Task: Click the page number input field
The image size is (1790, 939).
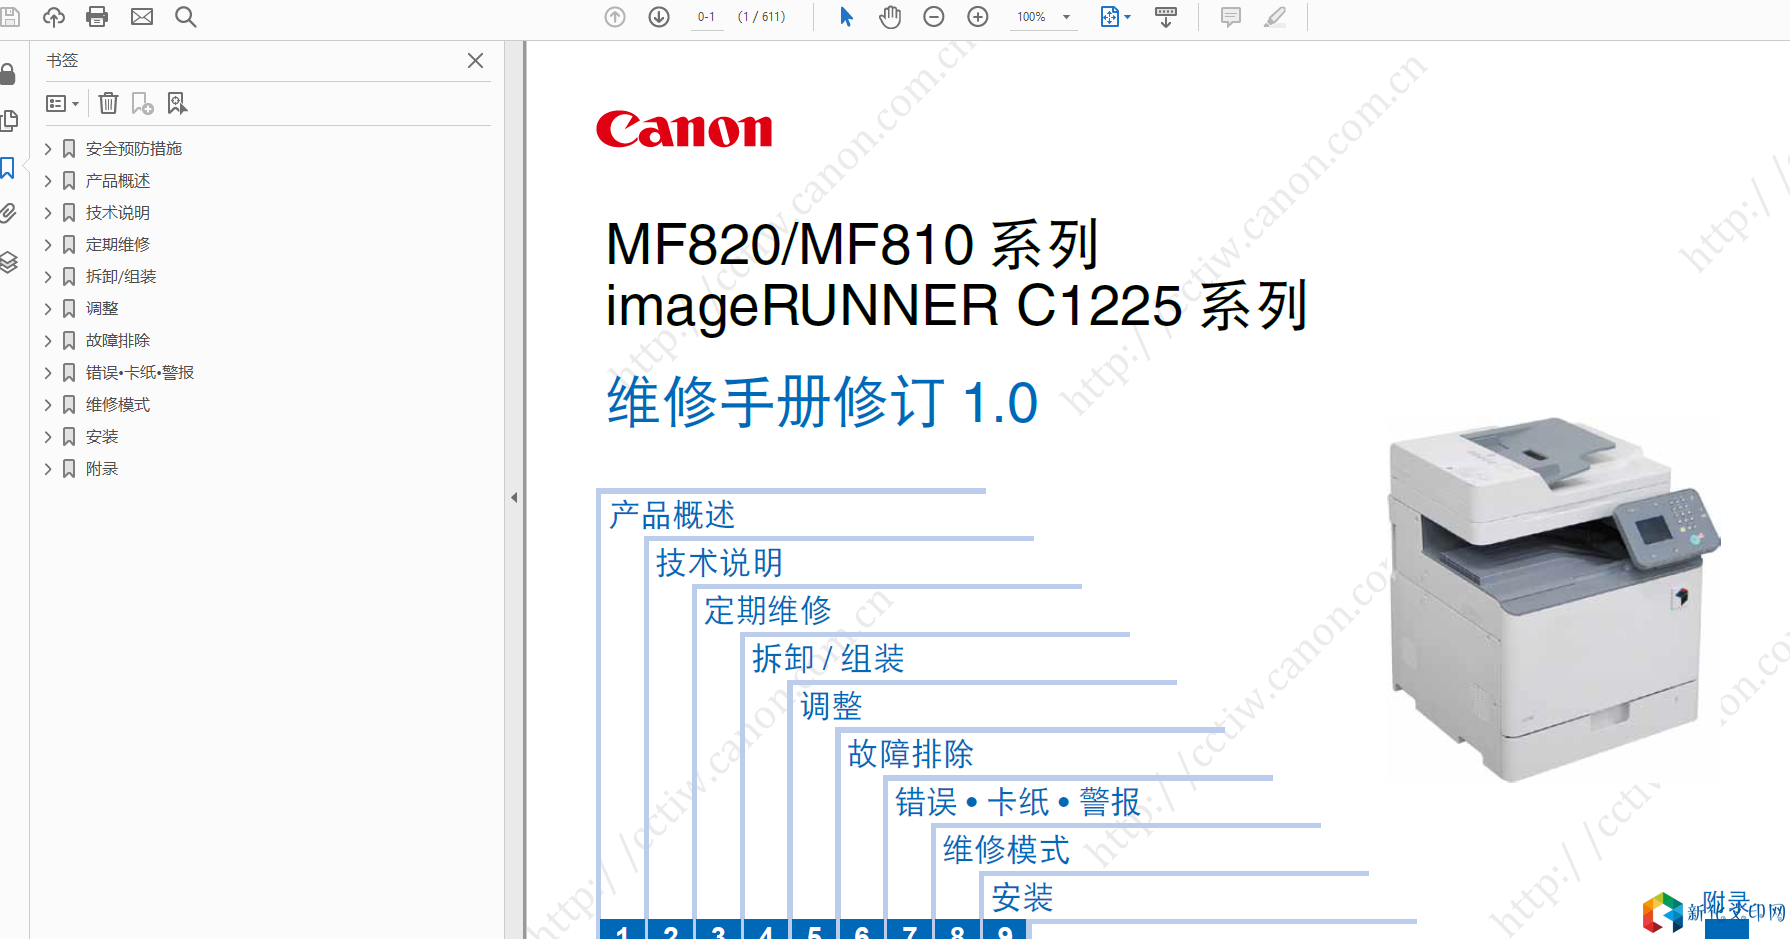Action: point(706,17)
